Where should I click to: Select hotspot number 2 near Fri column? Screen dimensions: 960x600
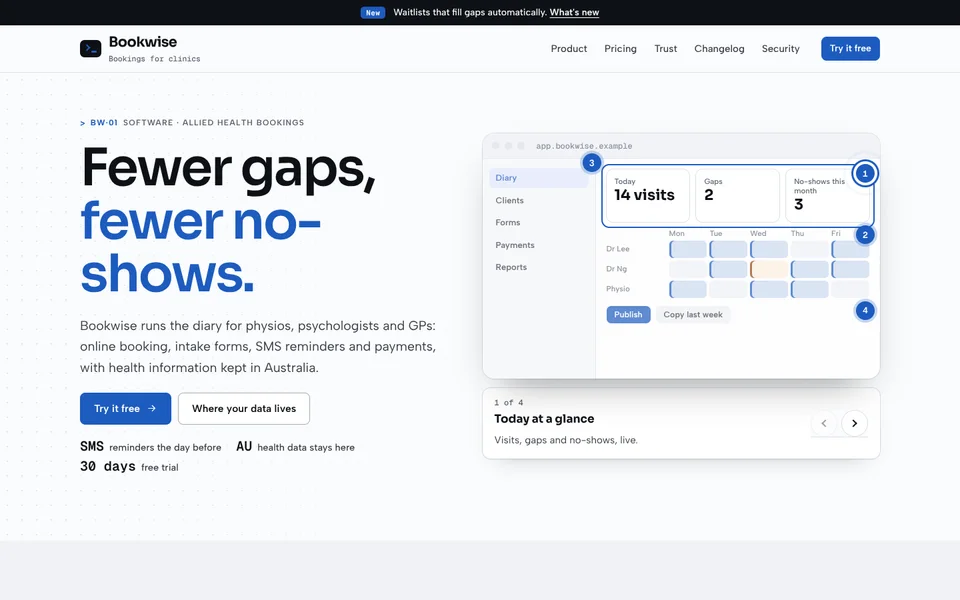tap(864, 234)
